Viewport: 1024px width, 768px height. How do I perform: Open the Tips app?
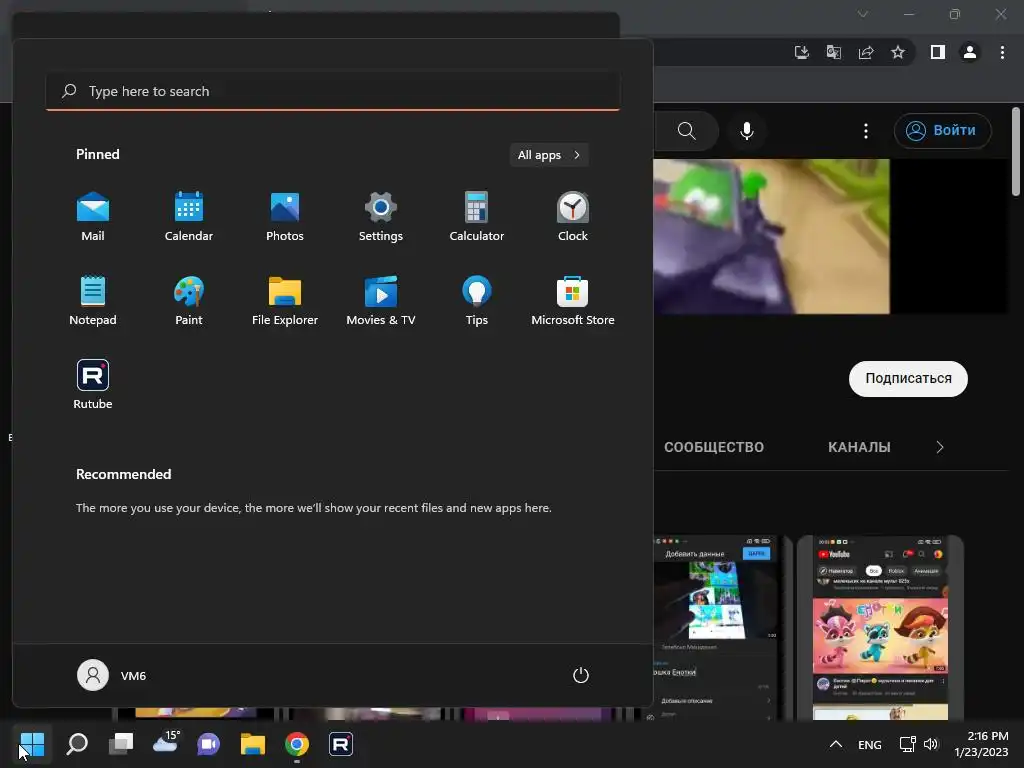pyautogui.click(x=477, y=300)
